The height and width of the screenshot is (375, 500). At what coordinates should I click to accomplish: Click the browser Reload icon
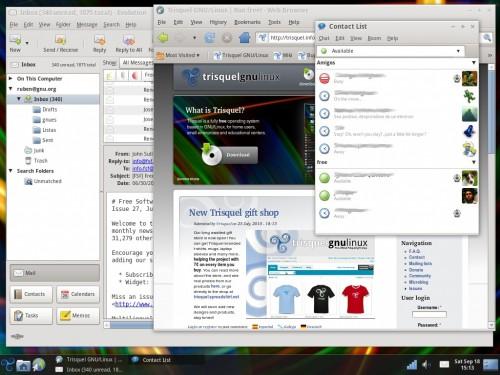pos(210,38)
